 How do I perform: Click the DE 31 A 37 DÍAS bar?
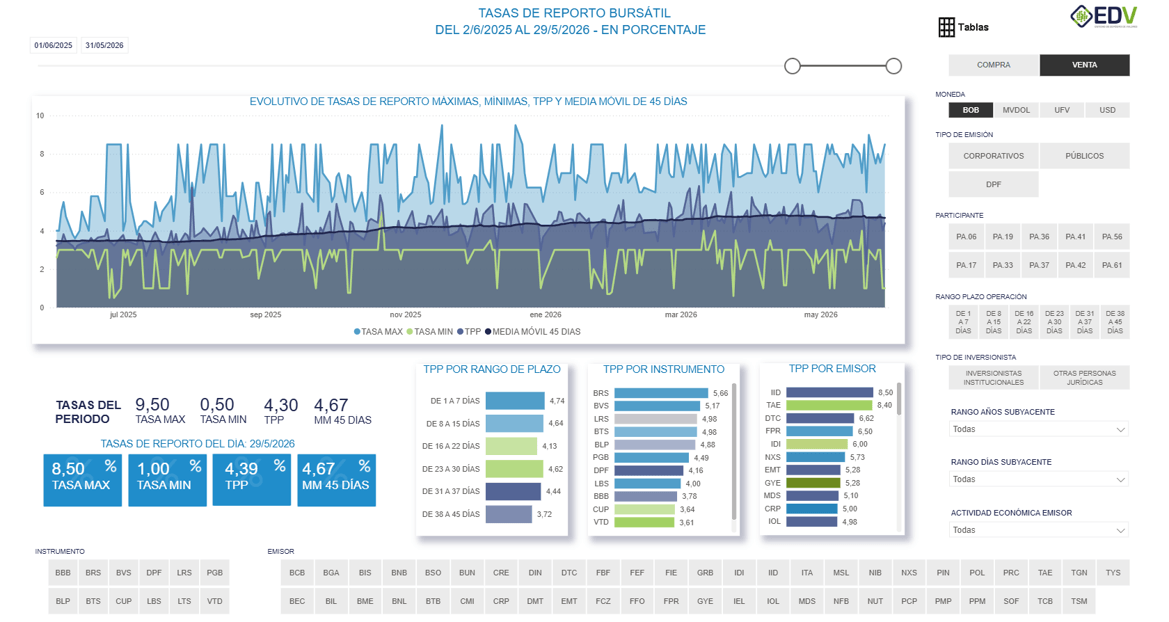point(513,491)
